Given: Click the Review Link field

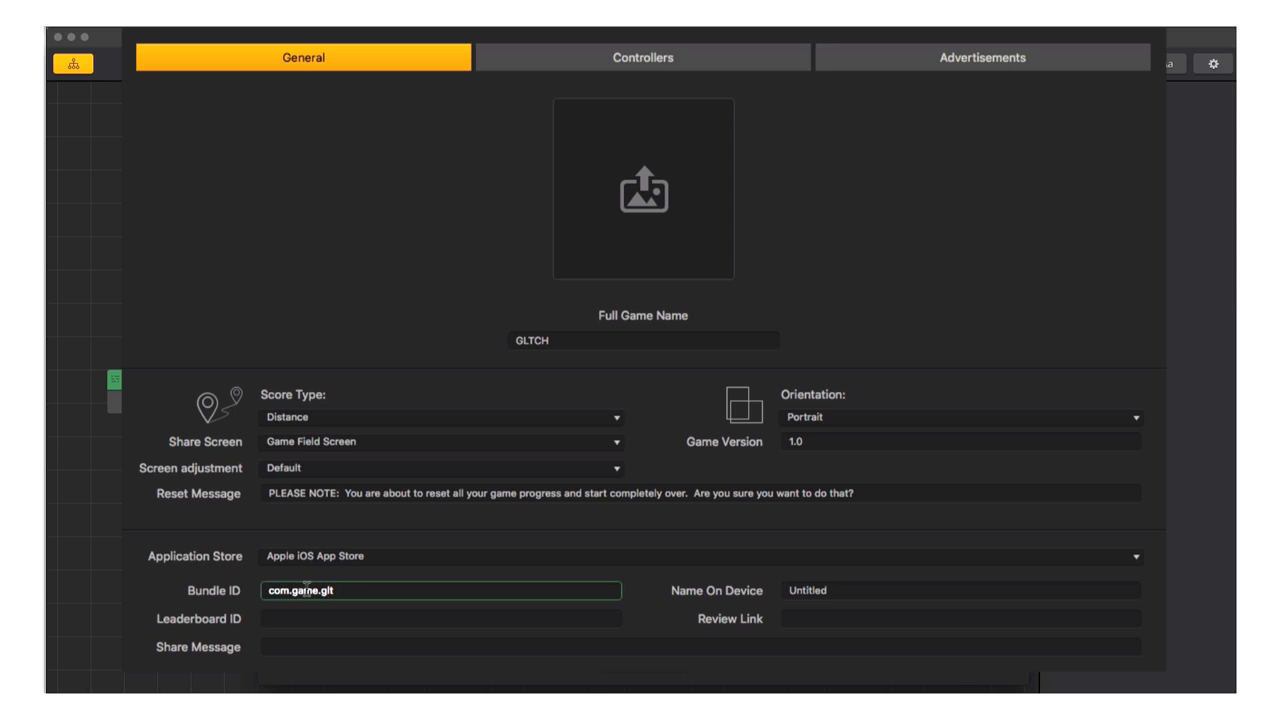Looking at the screenshot, I should click(x=960, y=619).
